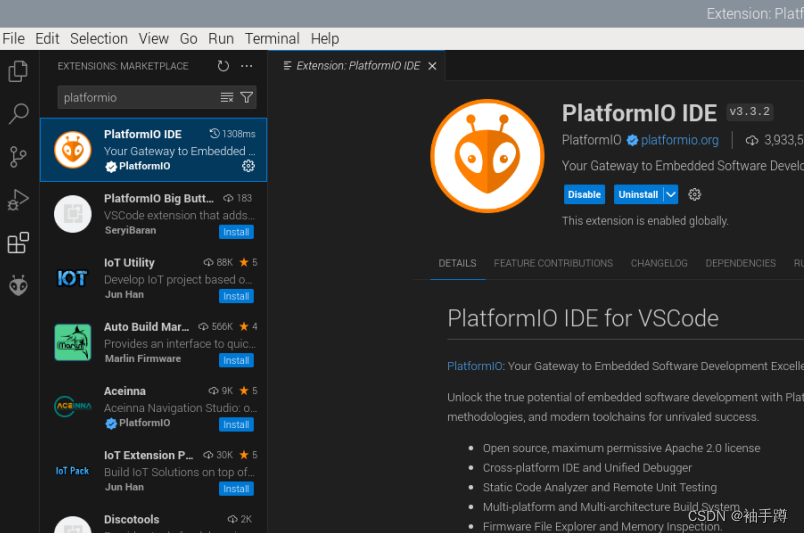This screenshot has height=533, width=804.
Task: Open the extension filter funnel
Action: point(247,97)
